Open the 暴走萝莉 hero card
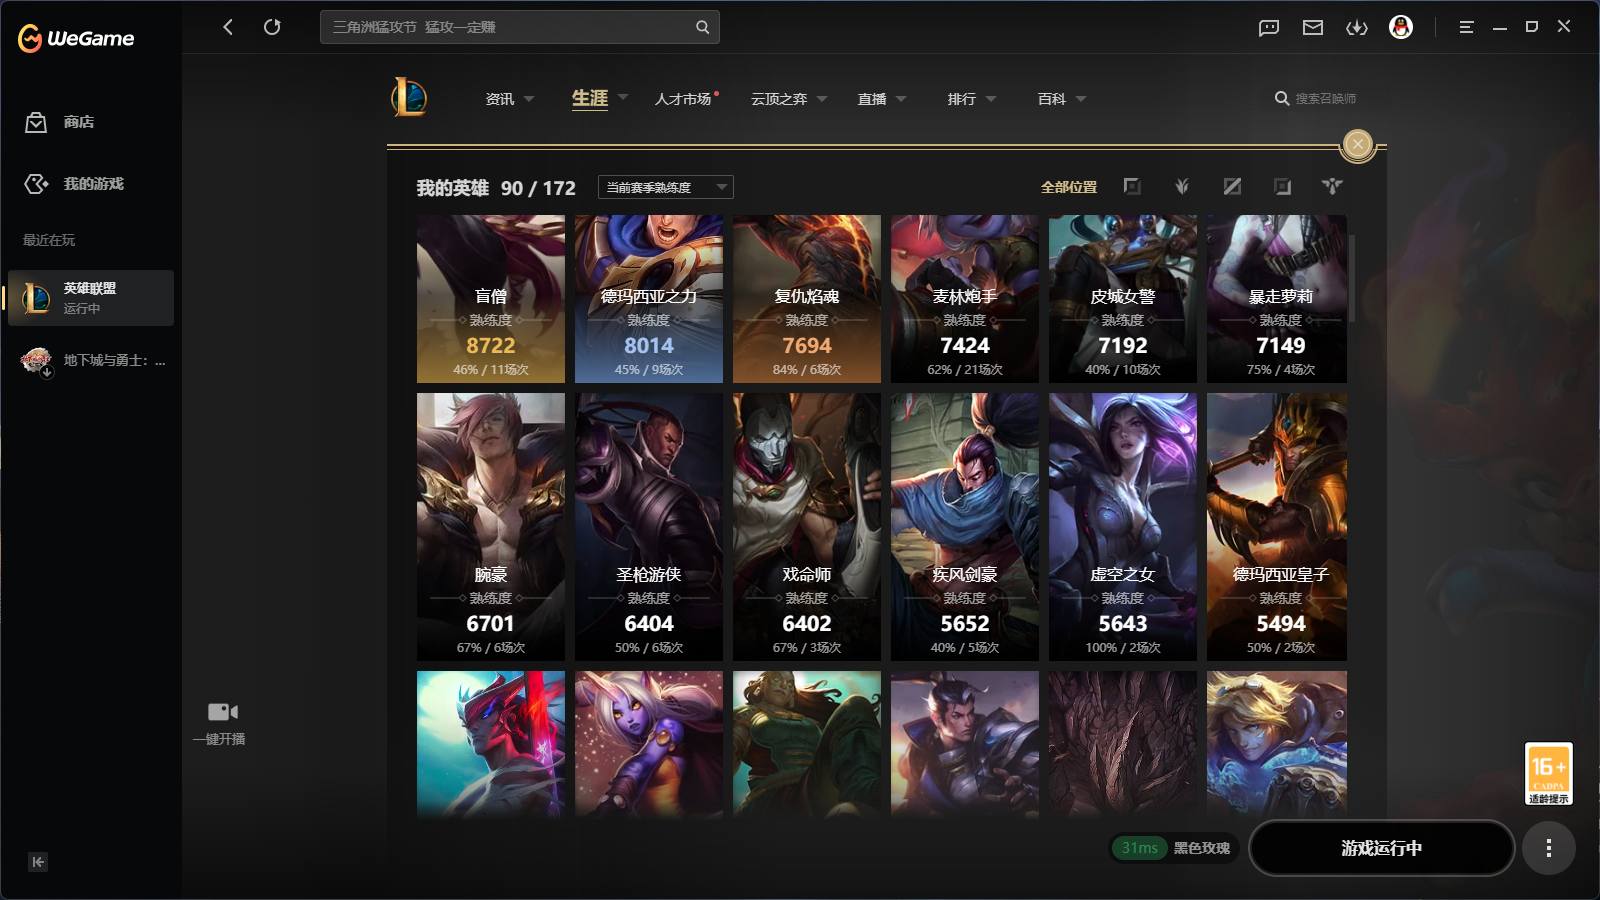This screenshot has height=900, width=1600. tap(1277, 299)
